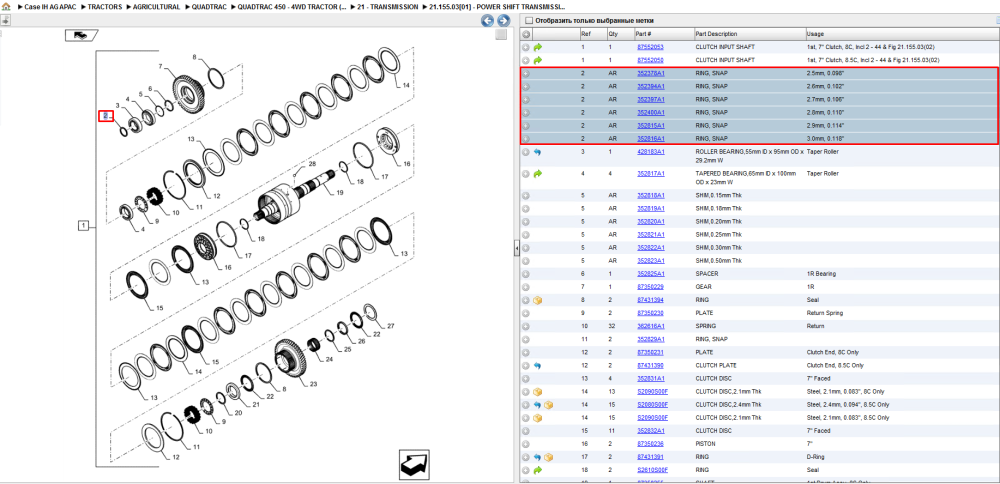1000x484 pixels.
Task: Click plus icon for snap ring 352378A1
Action: pos(526,73)
